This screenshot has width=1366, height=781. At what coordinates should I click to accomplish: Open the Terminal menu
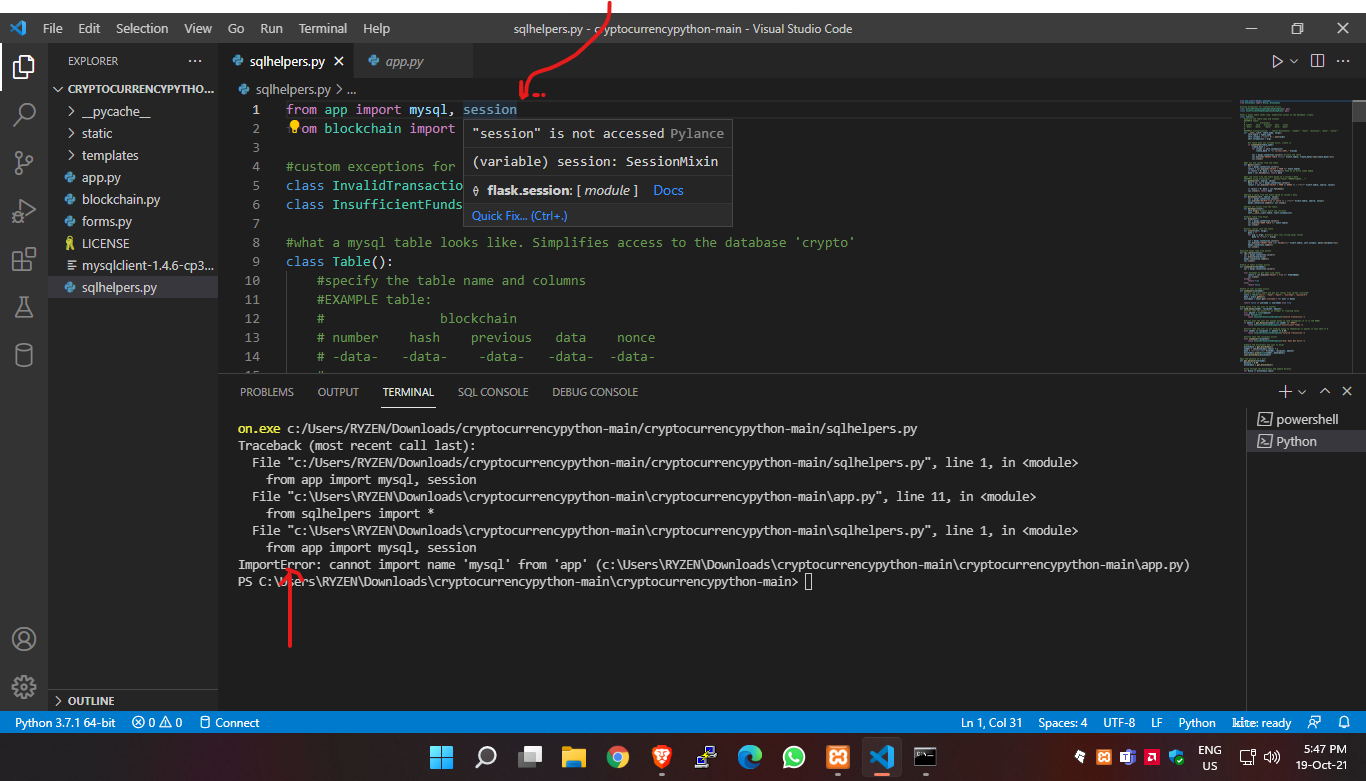coord(321,28)
